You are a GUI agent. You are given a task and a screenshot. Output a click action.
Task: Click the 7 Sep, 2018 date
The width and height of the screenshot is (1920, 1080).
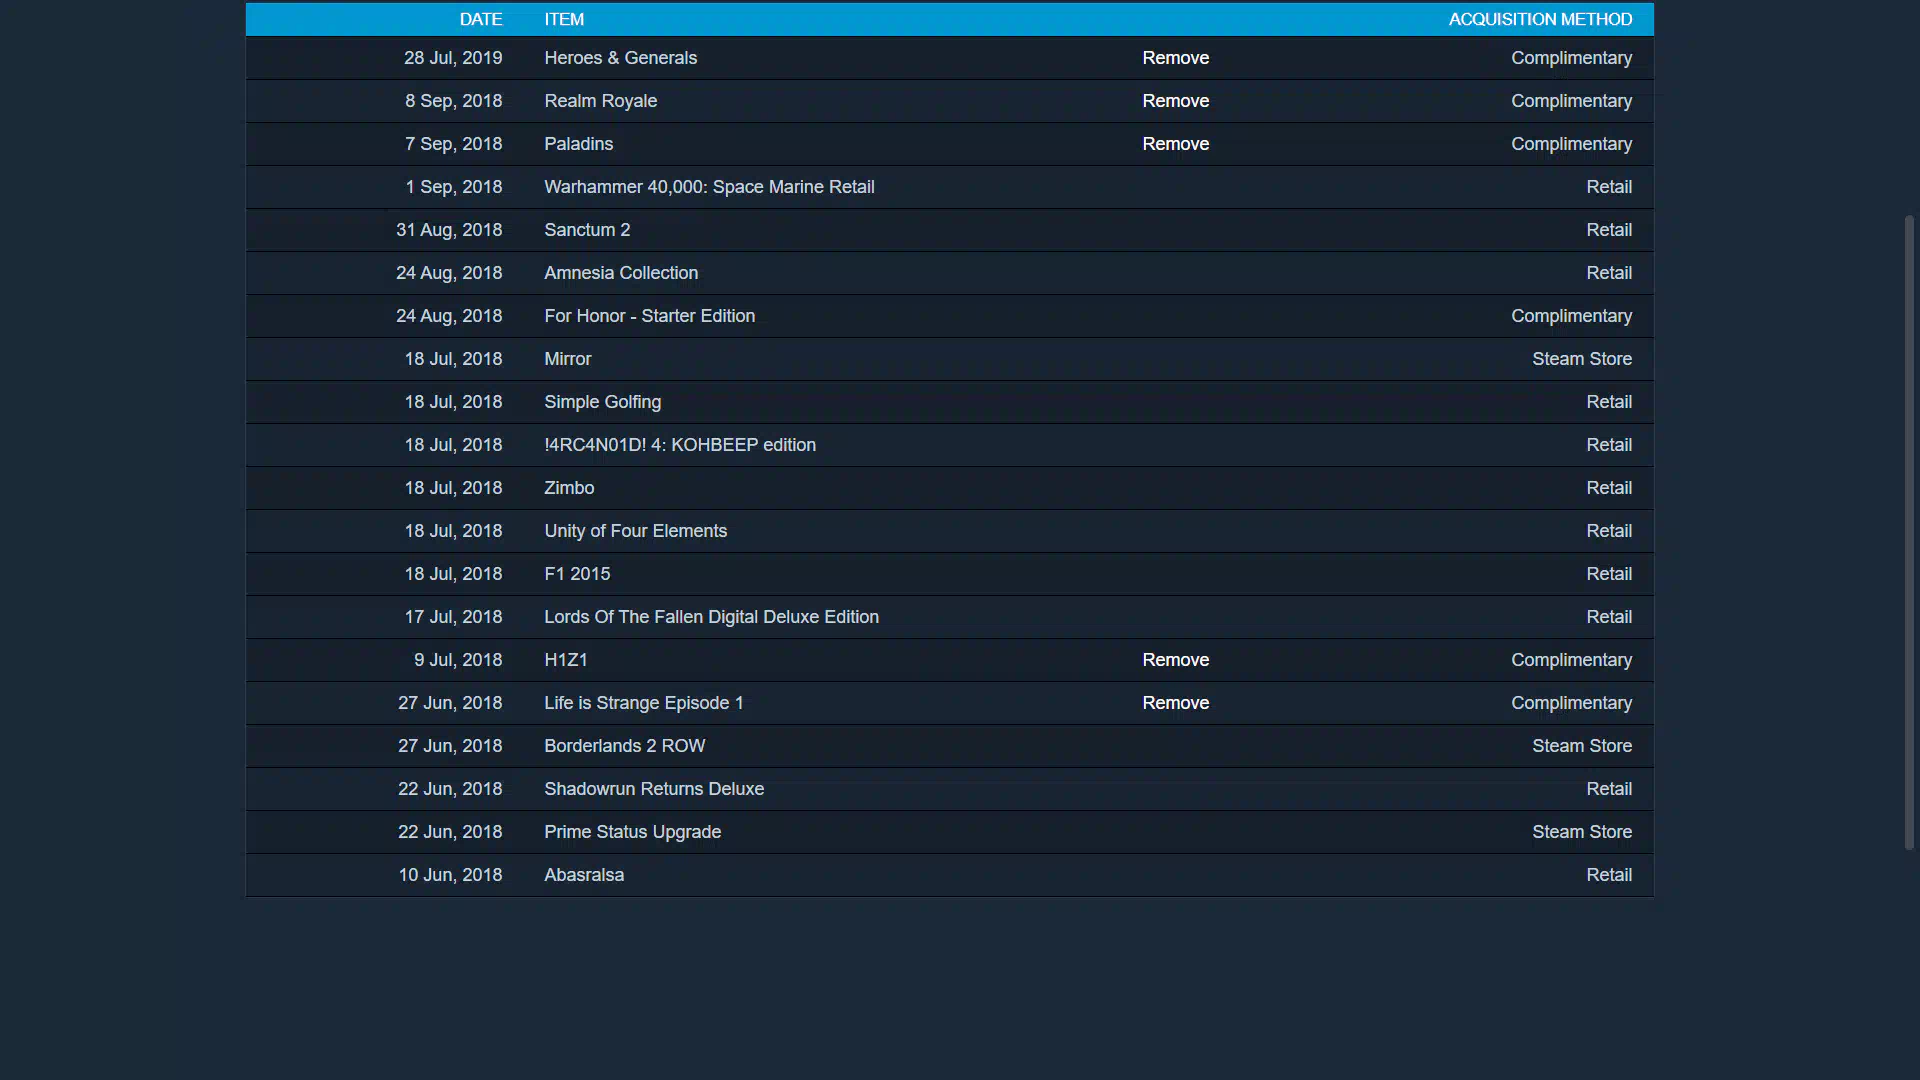click(x=453, y=144)
